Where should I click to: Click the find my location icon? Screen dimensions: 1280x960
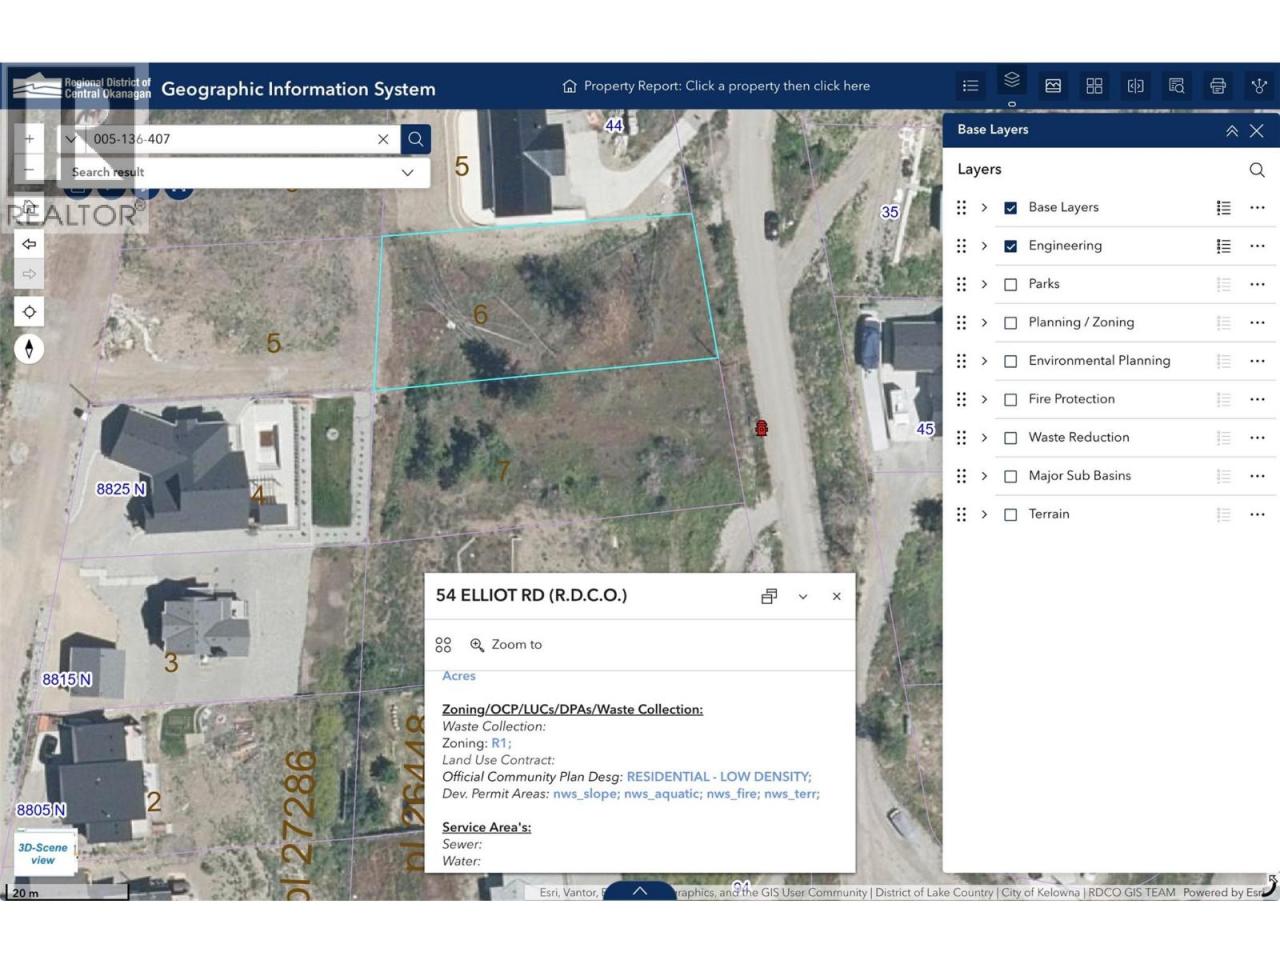(29, 312)
